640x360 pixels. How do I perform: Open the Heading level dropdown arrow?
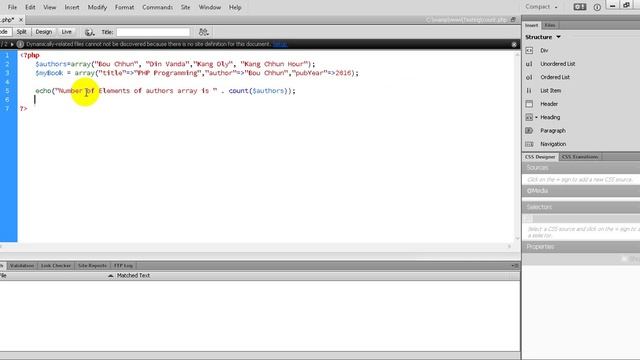click(536, 118)
